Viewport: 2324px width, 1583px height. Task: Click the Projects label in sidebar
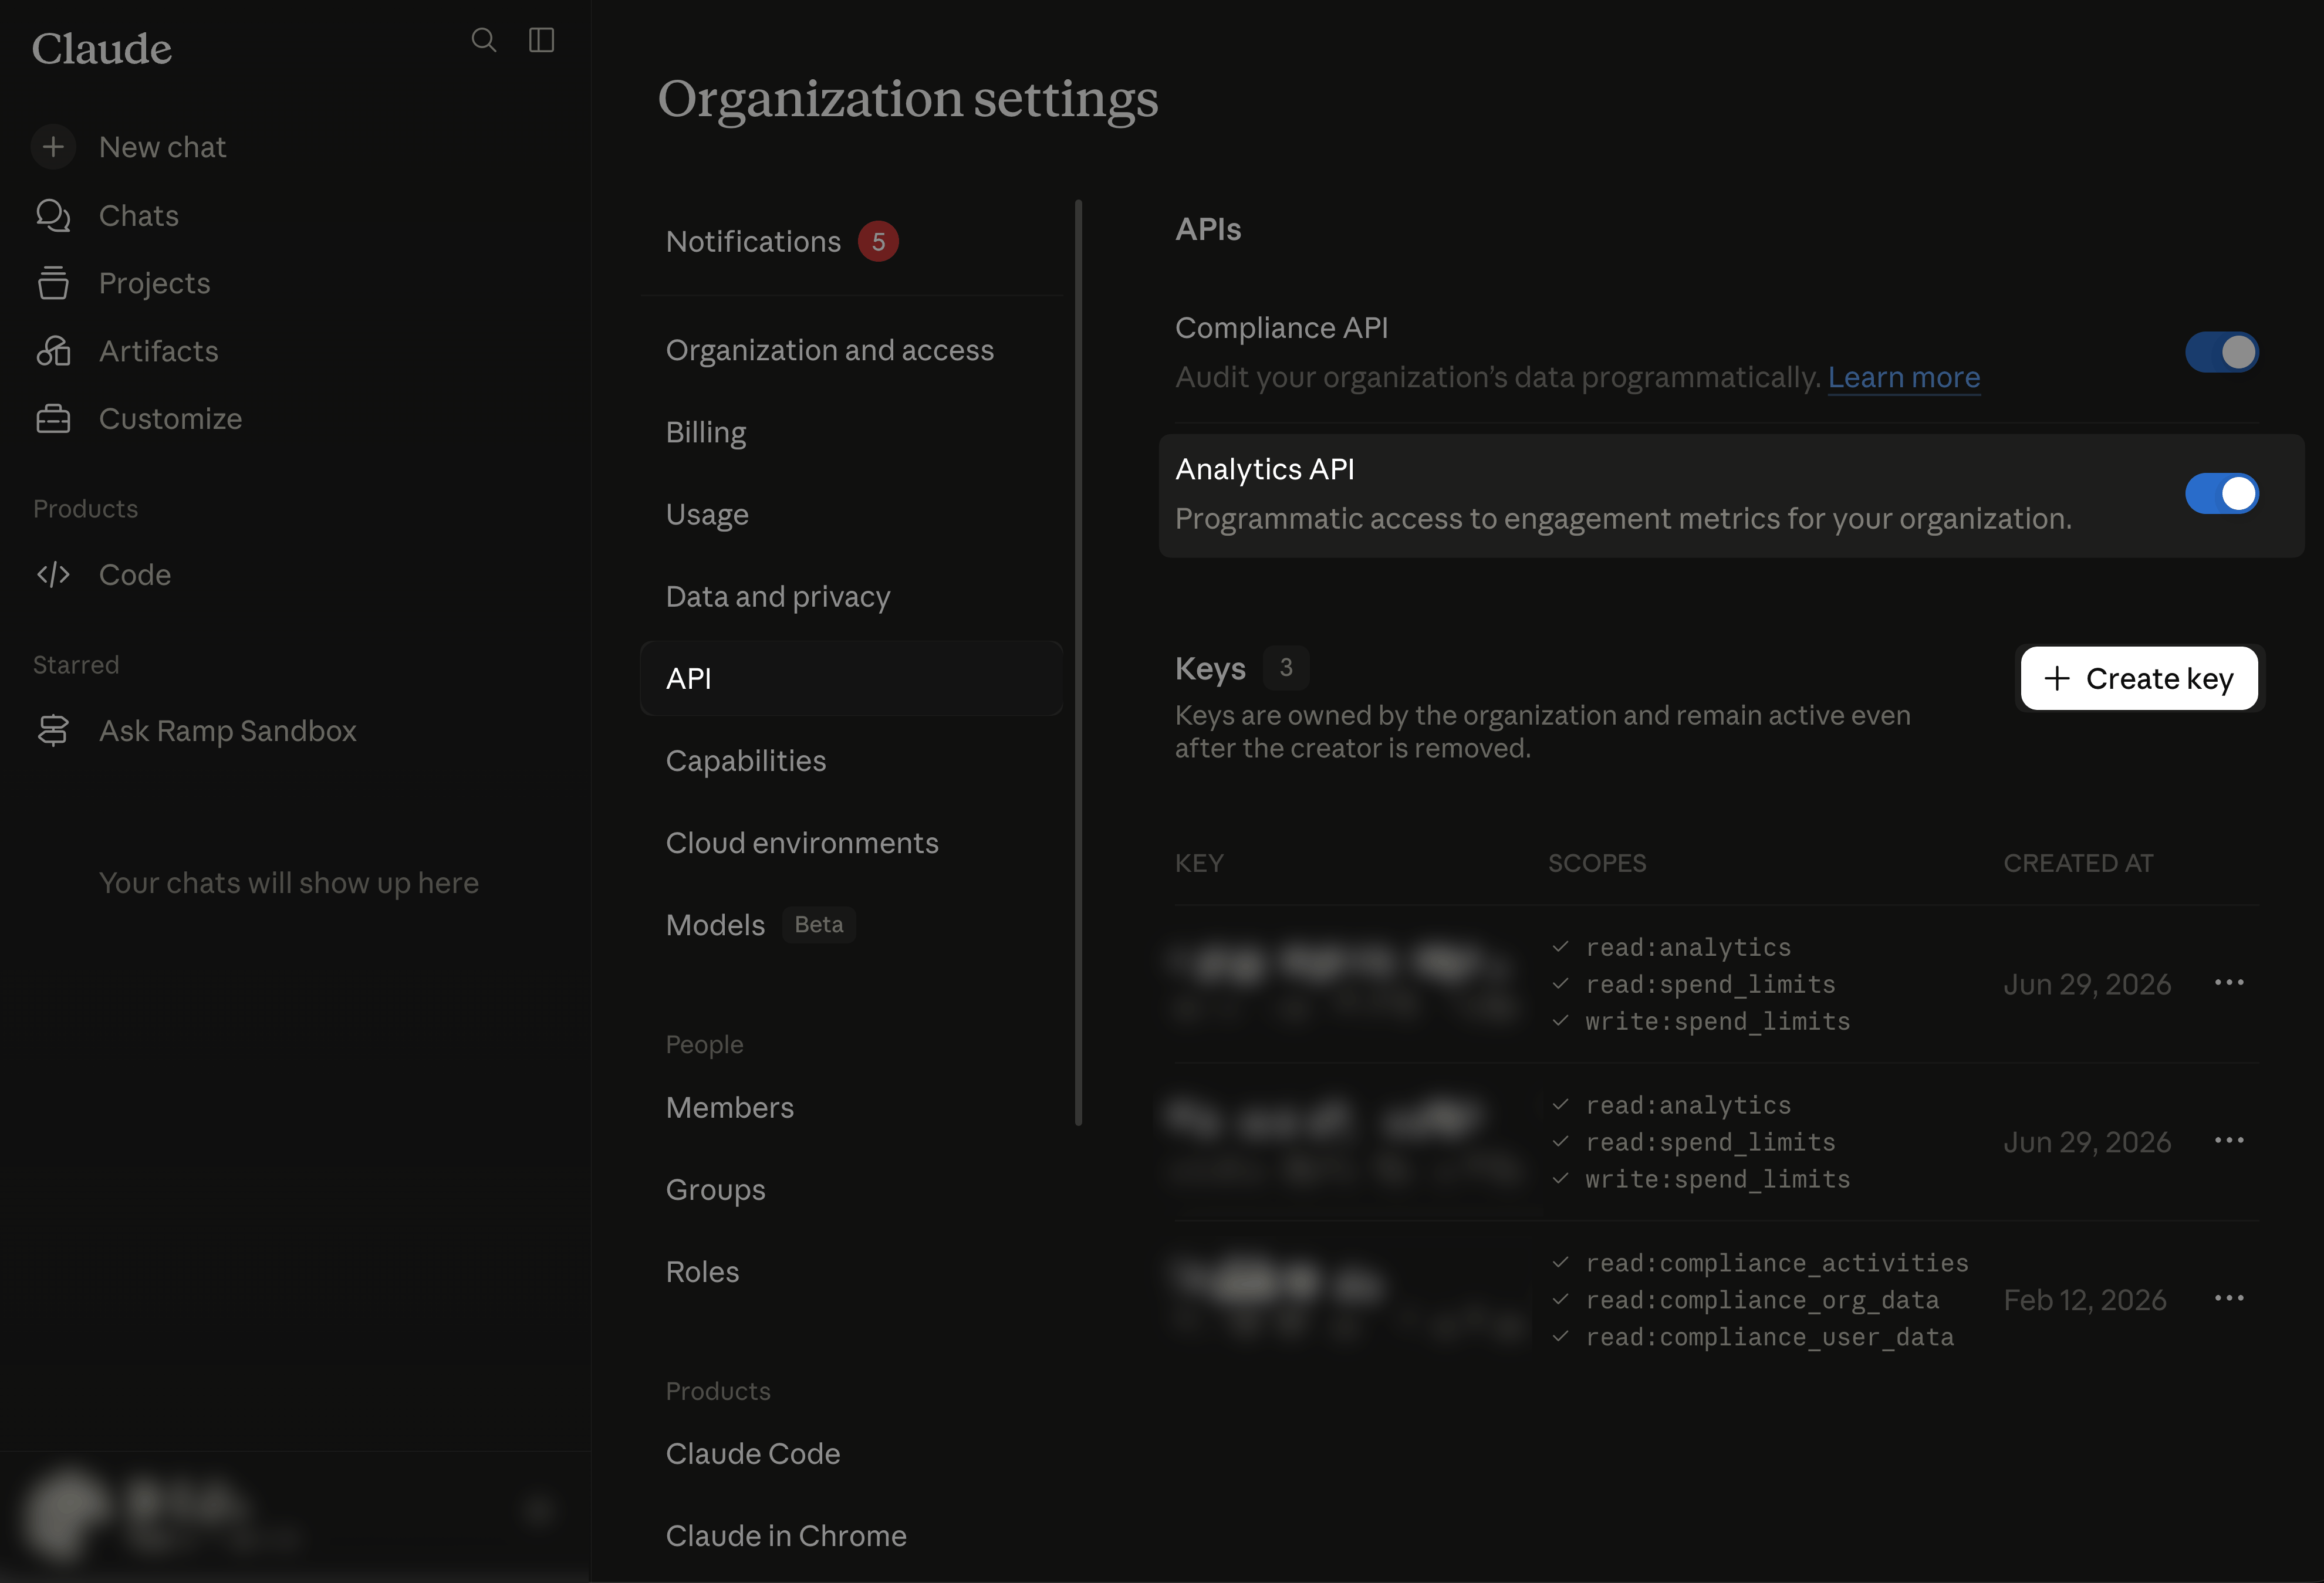155,283
